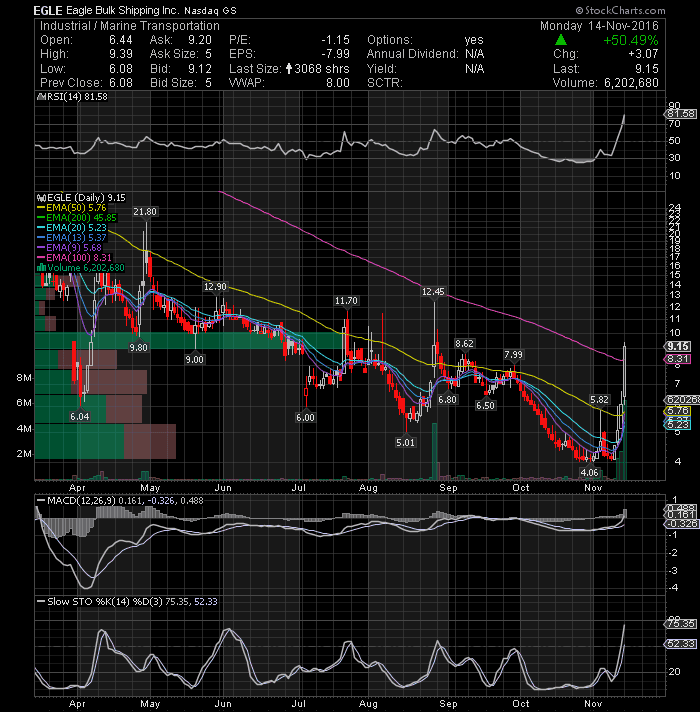Click the 9.00 price annotation

click(x=194, y=360)
